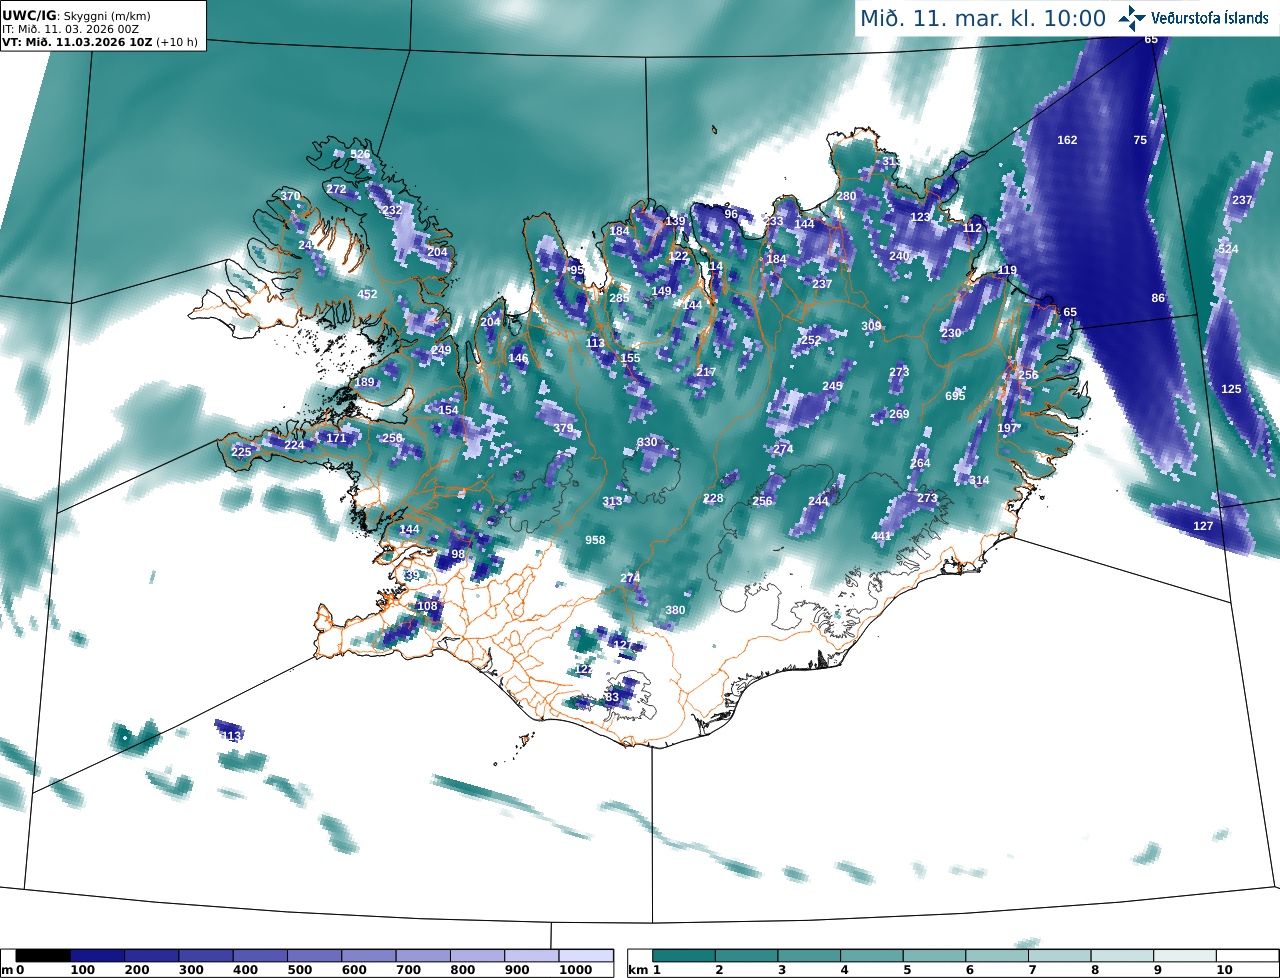Select the 225 value on Snæfellsnes tip
Screen dimensions: 1280x978
point(241,452)
